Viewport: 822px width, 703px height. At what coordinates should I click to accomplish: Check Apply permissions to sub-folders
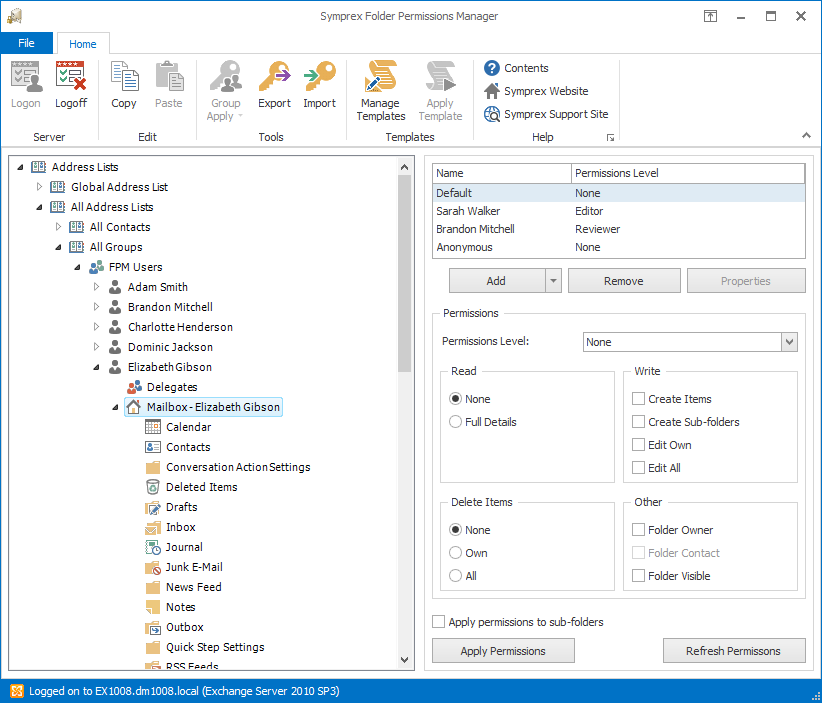[x=438, y=622]
